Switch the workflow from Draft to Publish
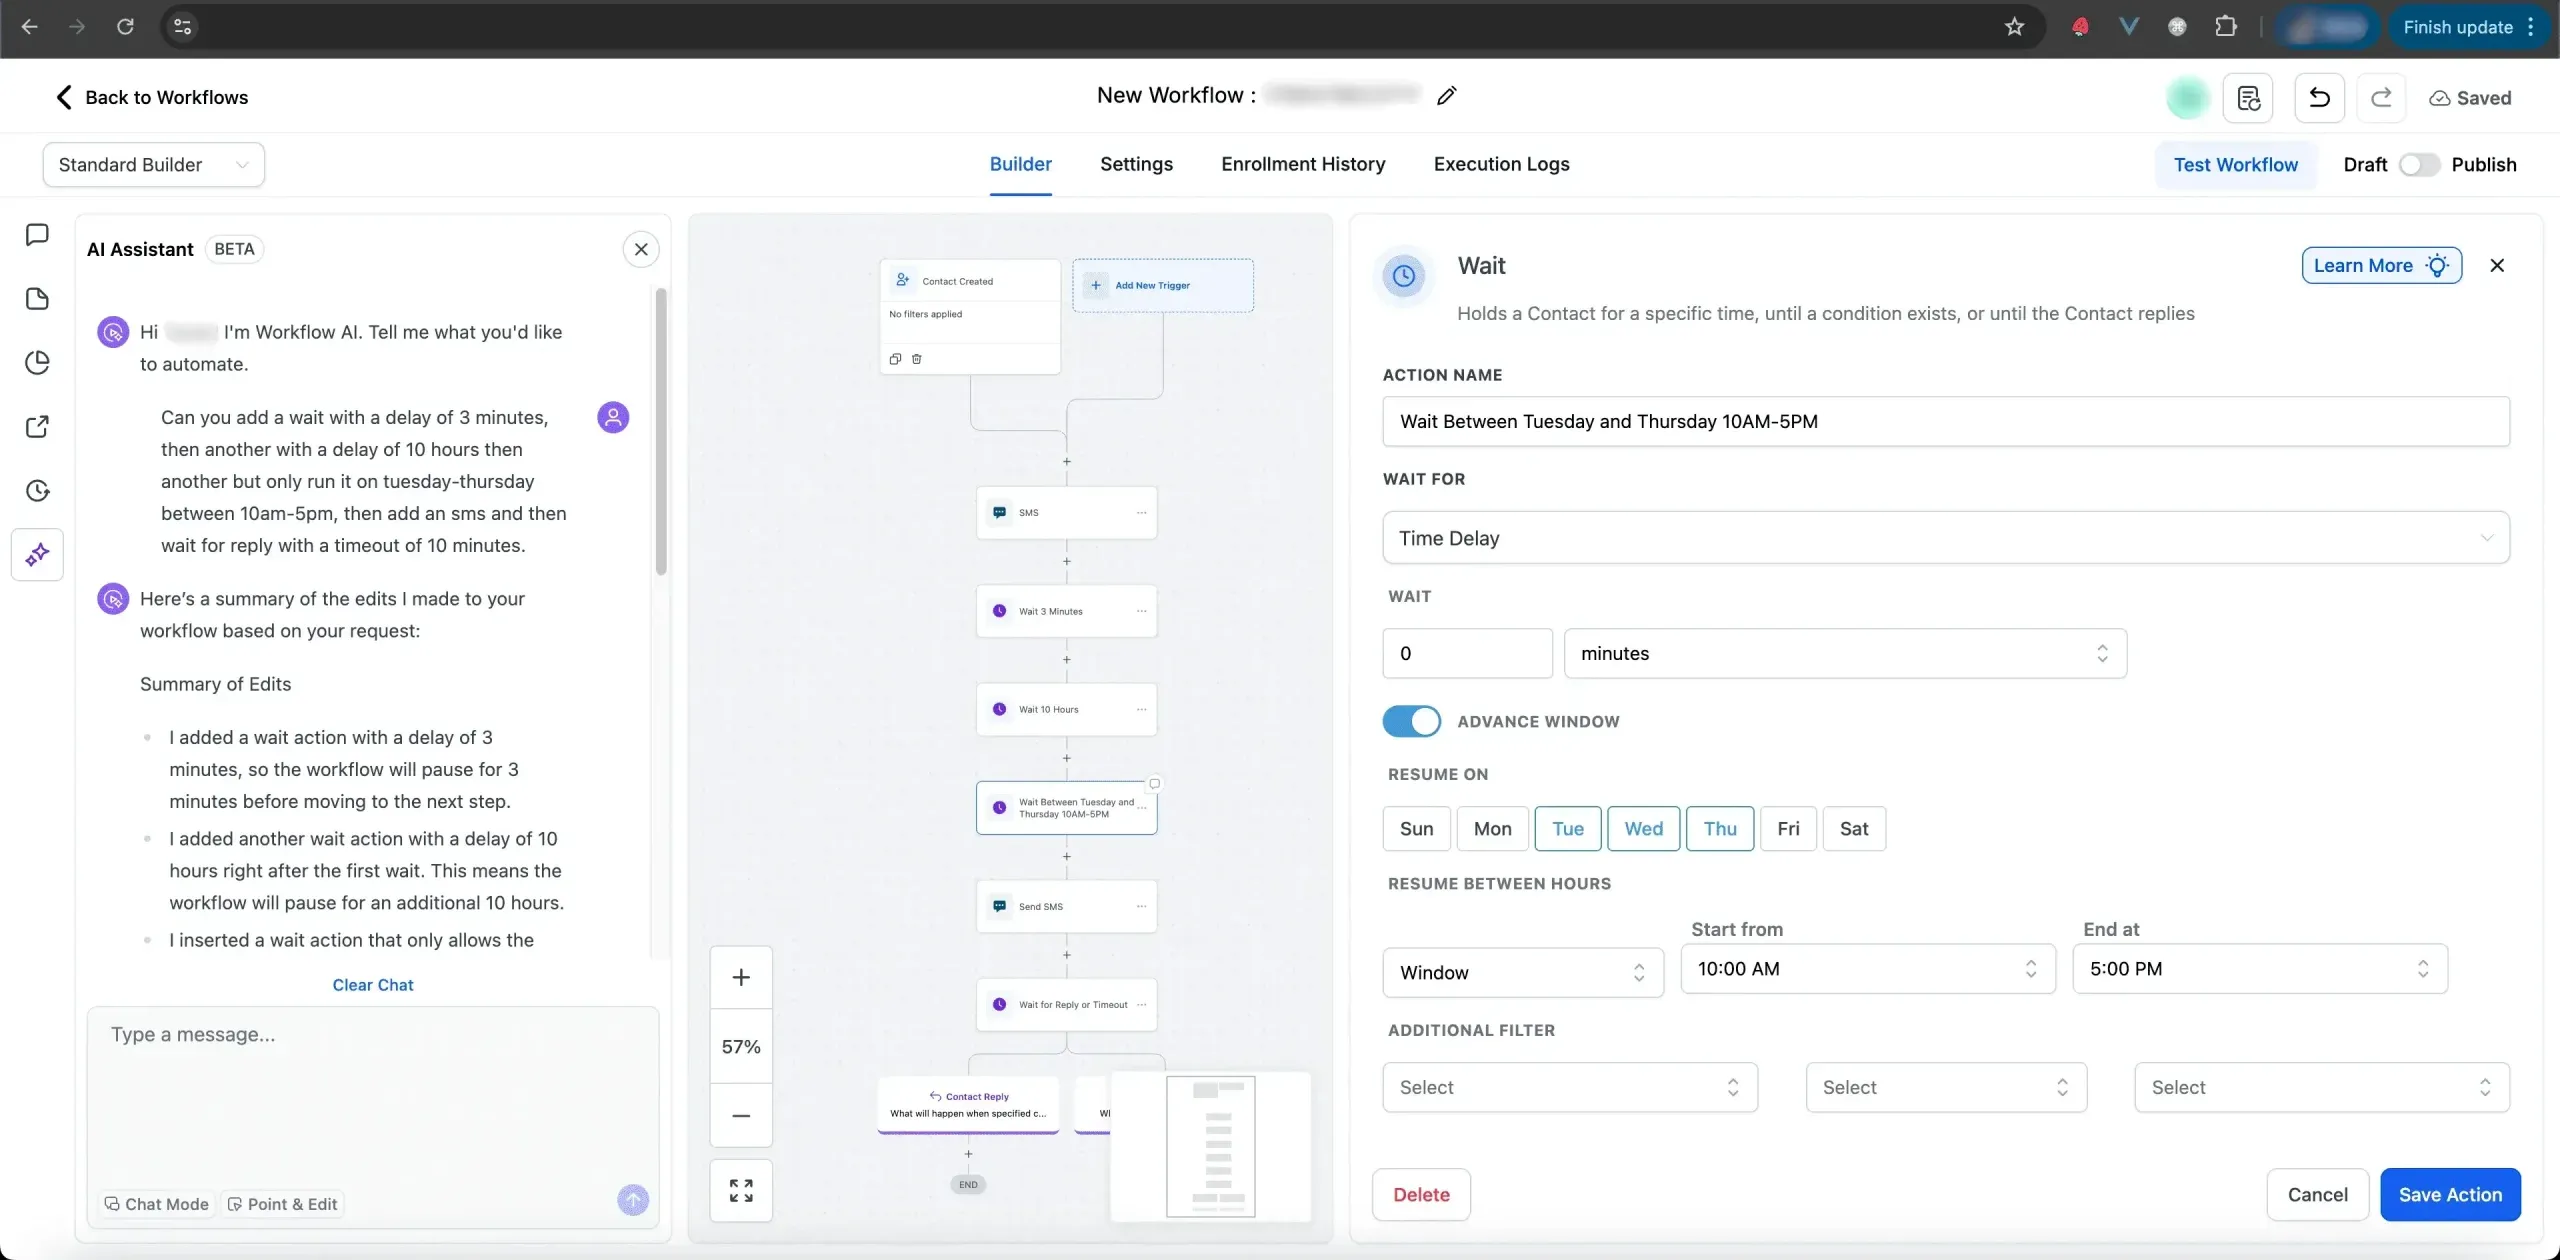This screenshot has width=2560, height=1260. 2420,164
